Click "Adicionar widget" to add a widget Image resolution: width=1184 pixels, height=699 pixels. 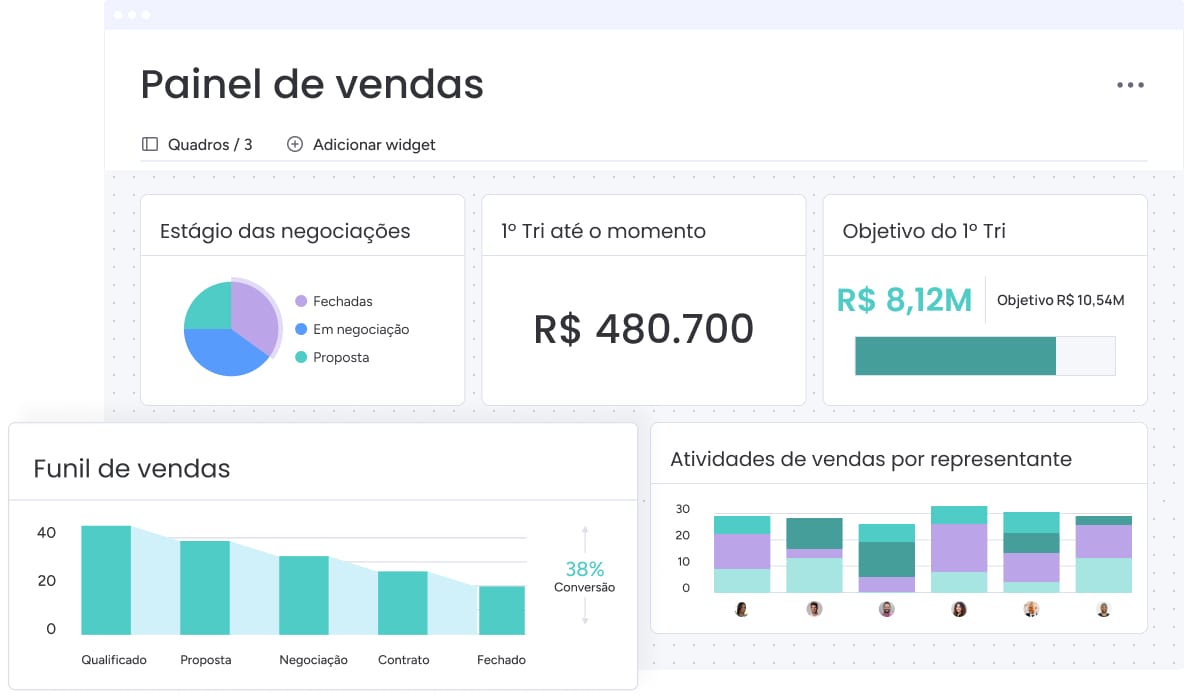372,144
